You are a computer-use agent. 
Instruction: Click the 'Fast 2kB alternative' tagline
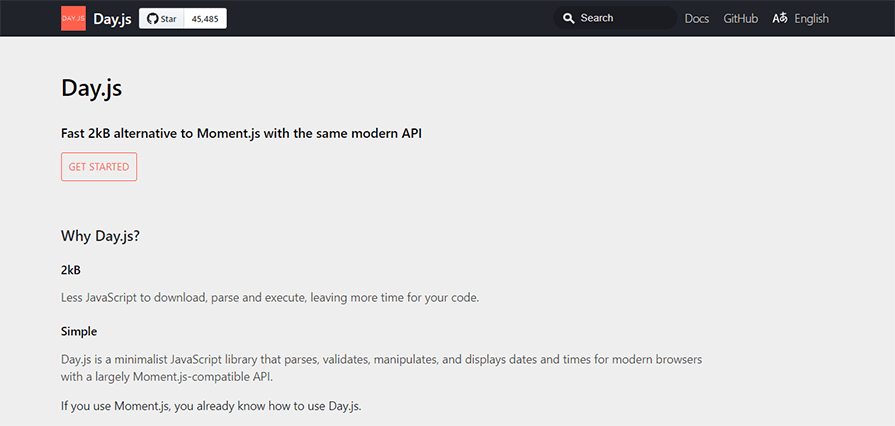pos(241,133)
